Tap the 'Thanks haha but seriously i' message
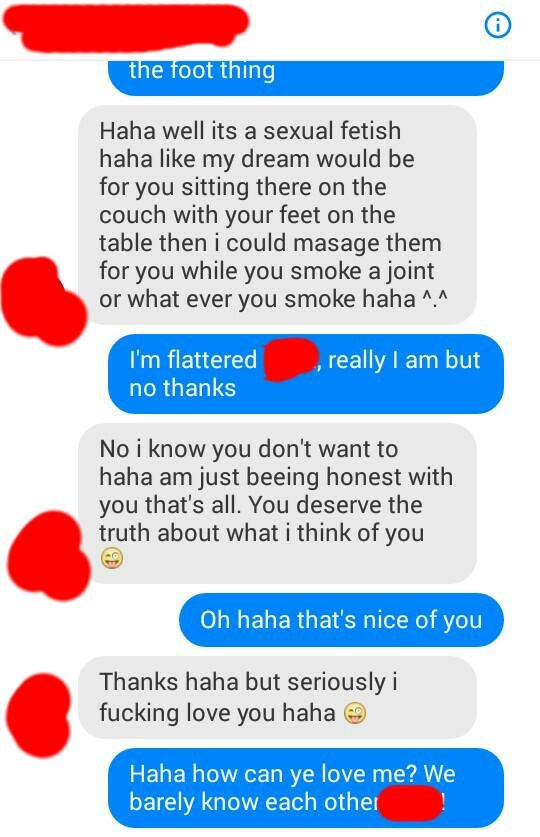The image size is (540, 837). 277,697
